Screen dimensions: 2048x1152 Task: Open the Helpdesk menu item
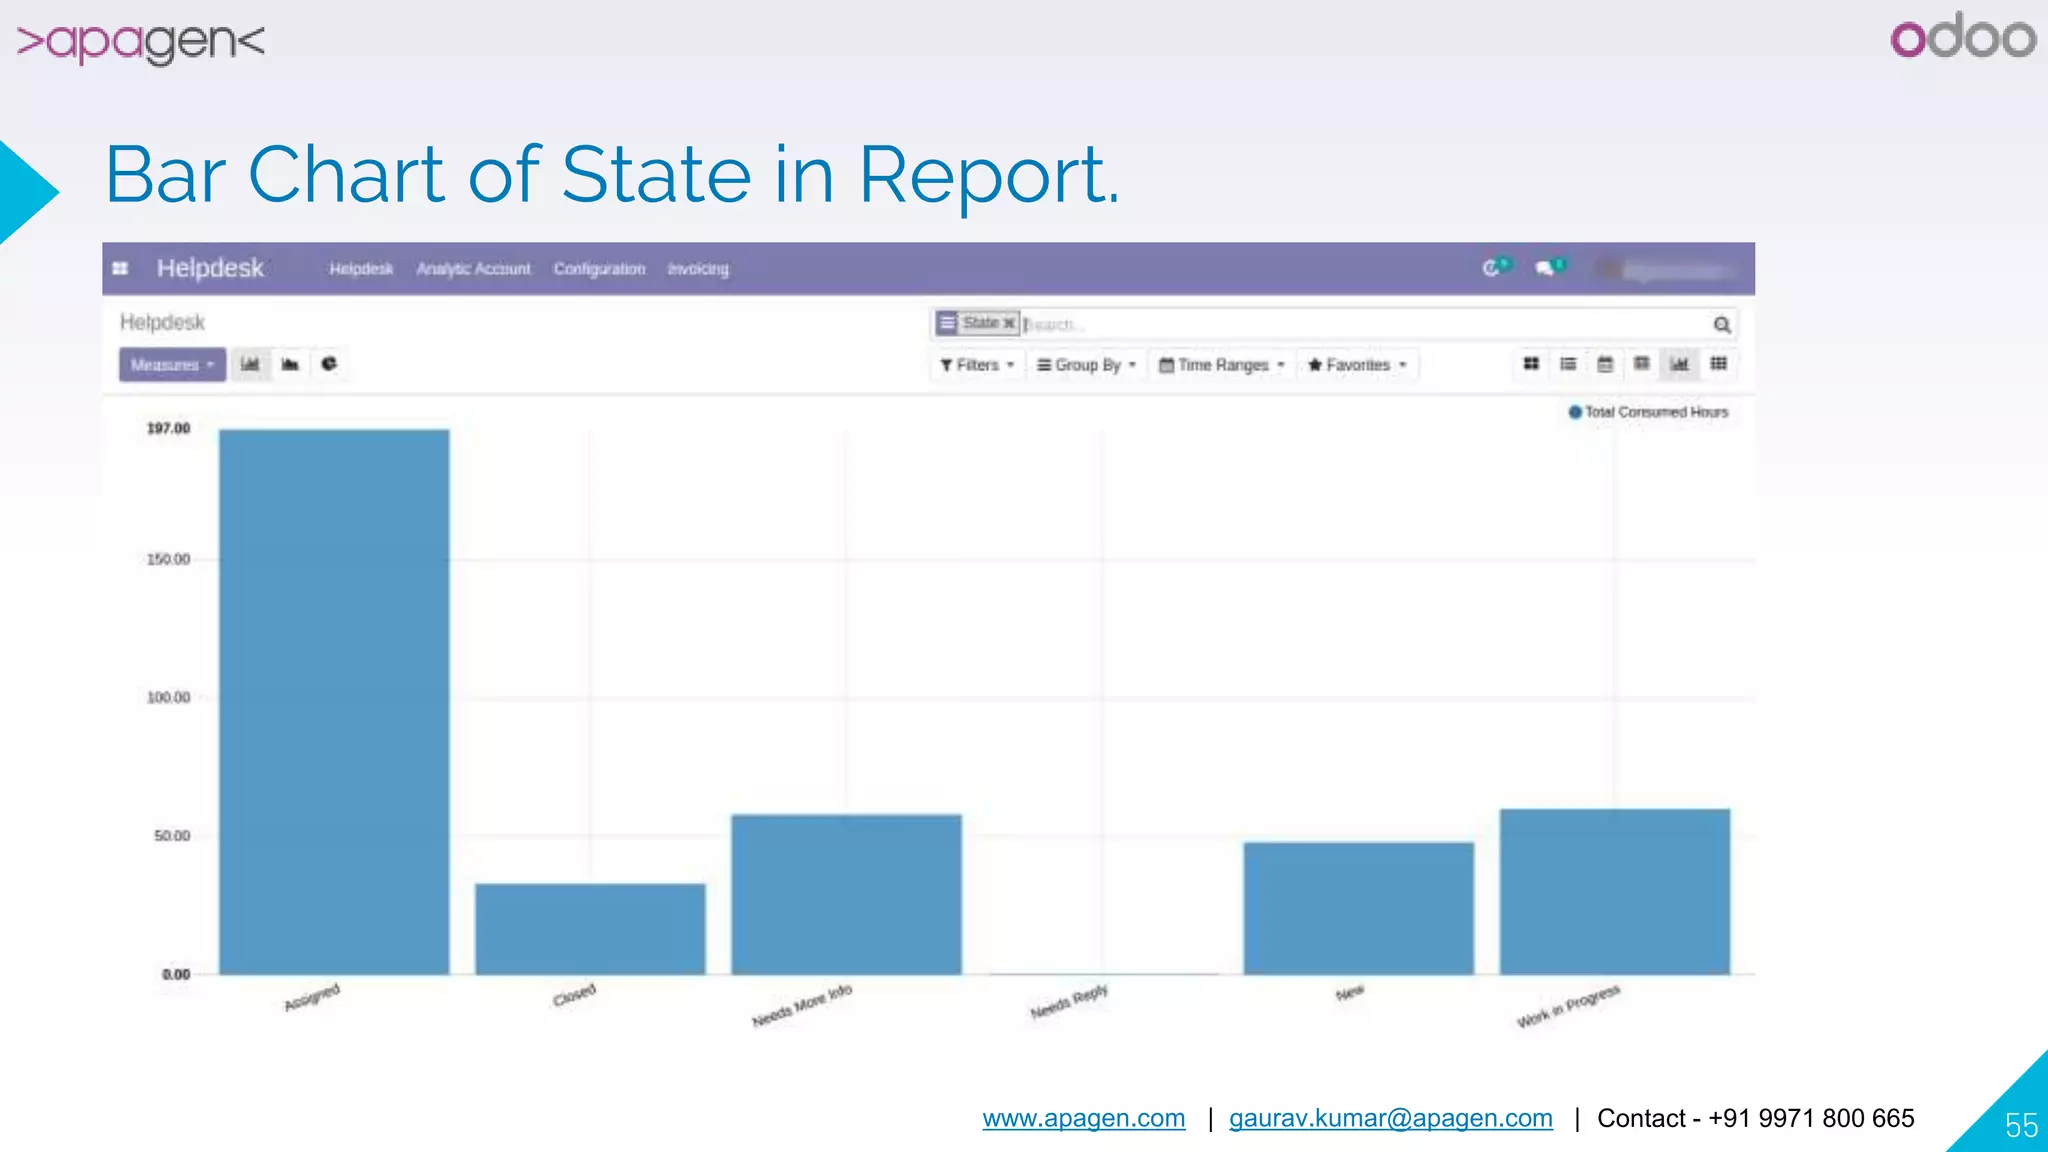pos(361,269)
